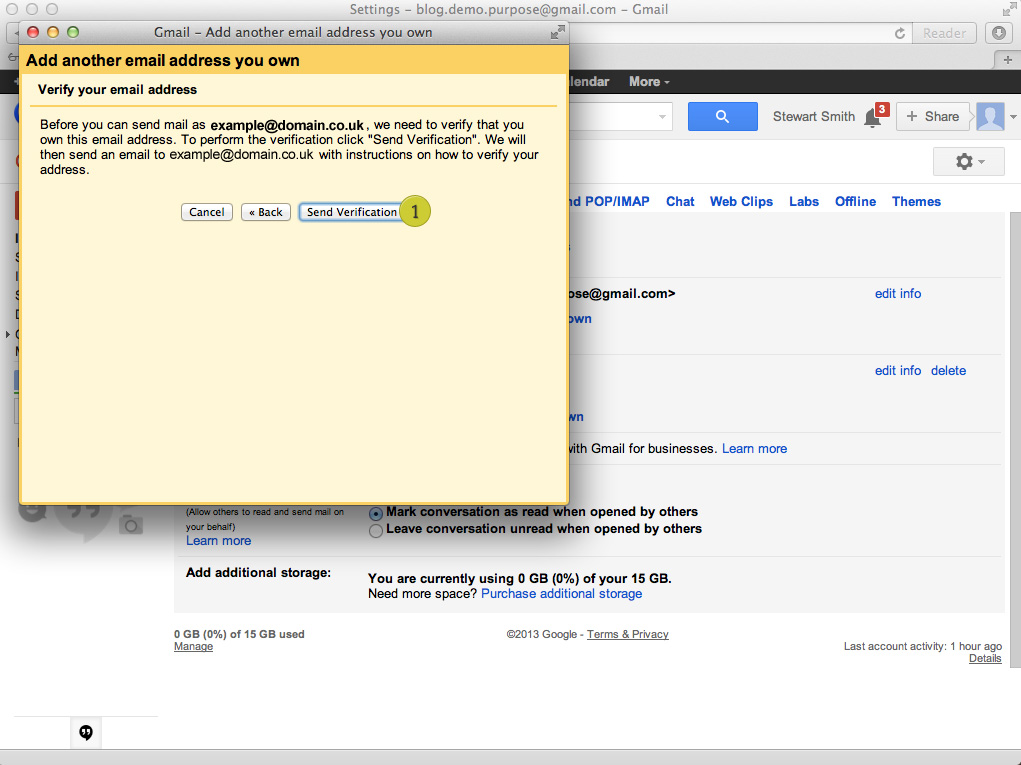The width and height of the screenshot is (1021, 765).
Task: Expand the More menu in black bar
Action: 649,82
